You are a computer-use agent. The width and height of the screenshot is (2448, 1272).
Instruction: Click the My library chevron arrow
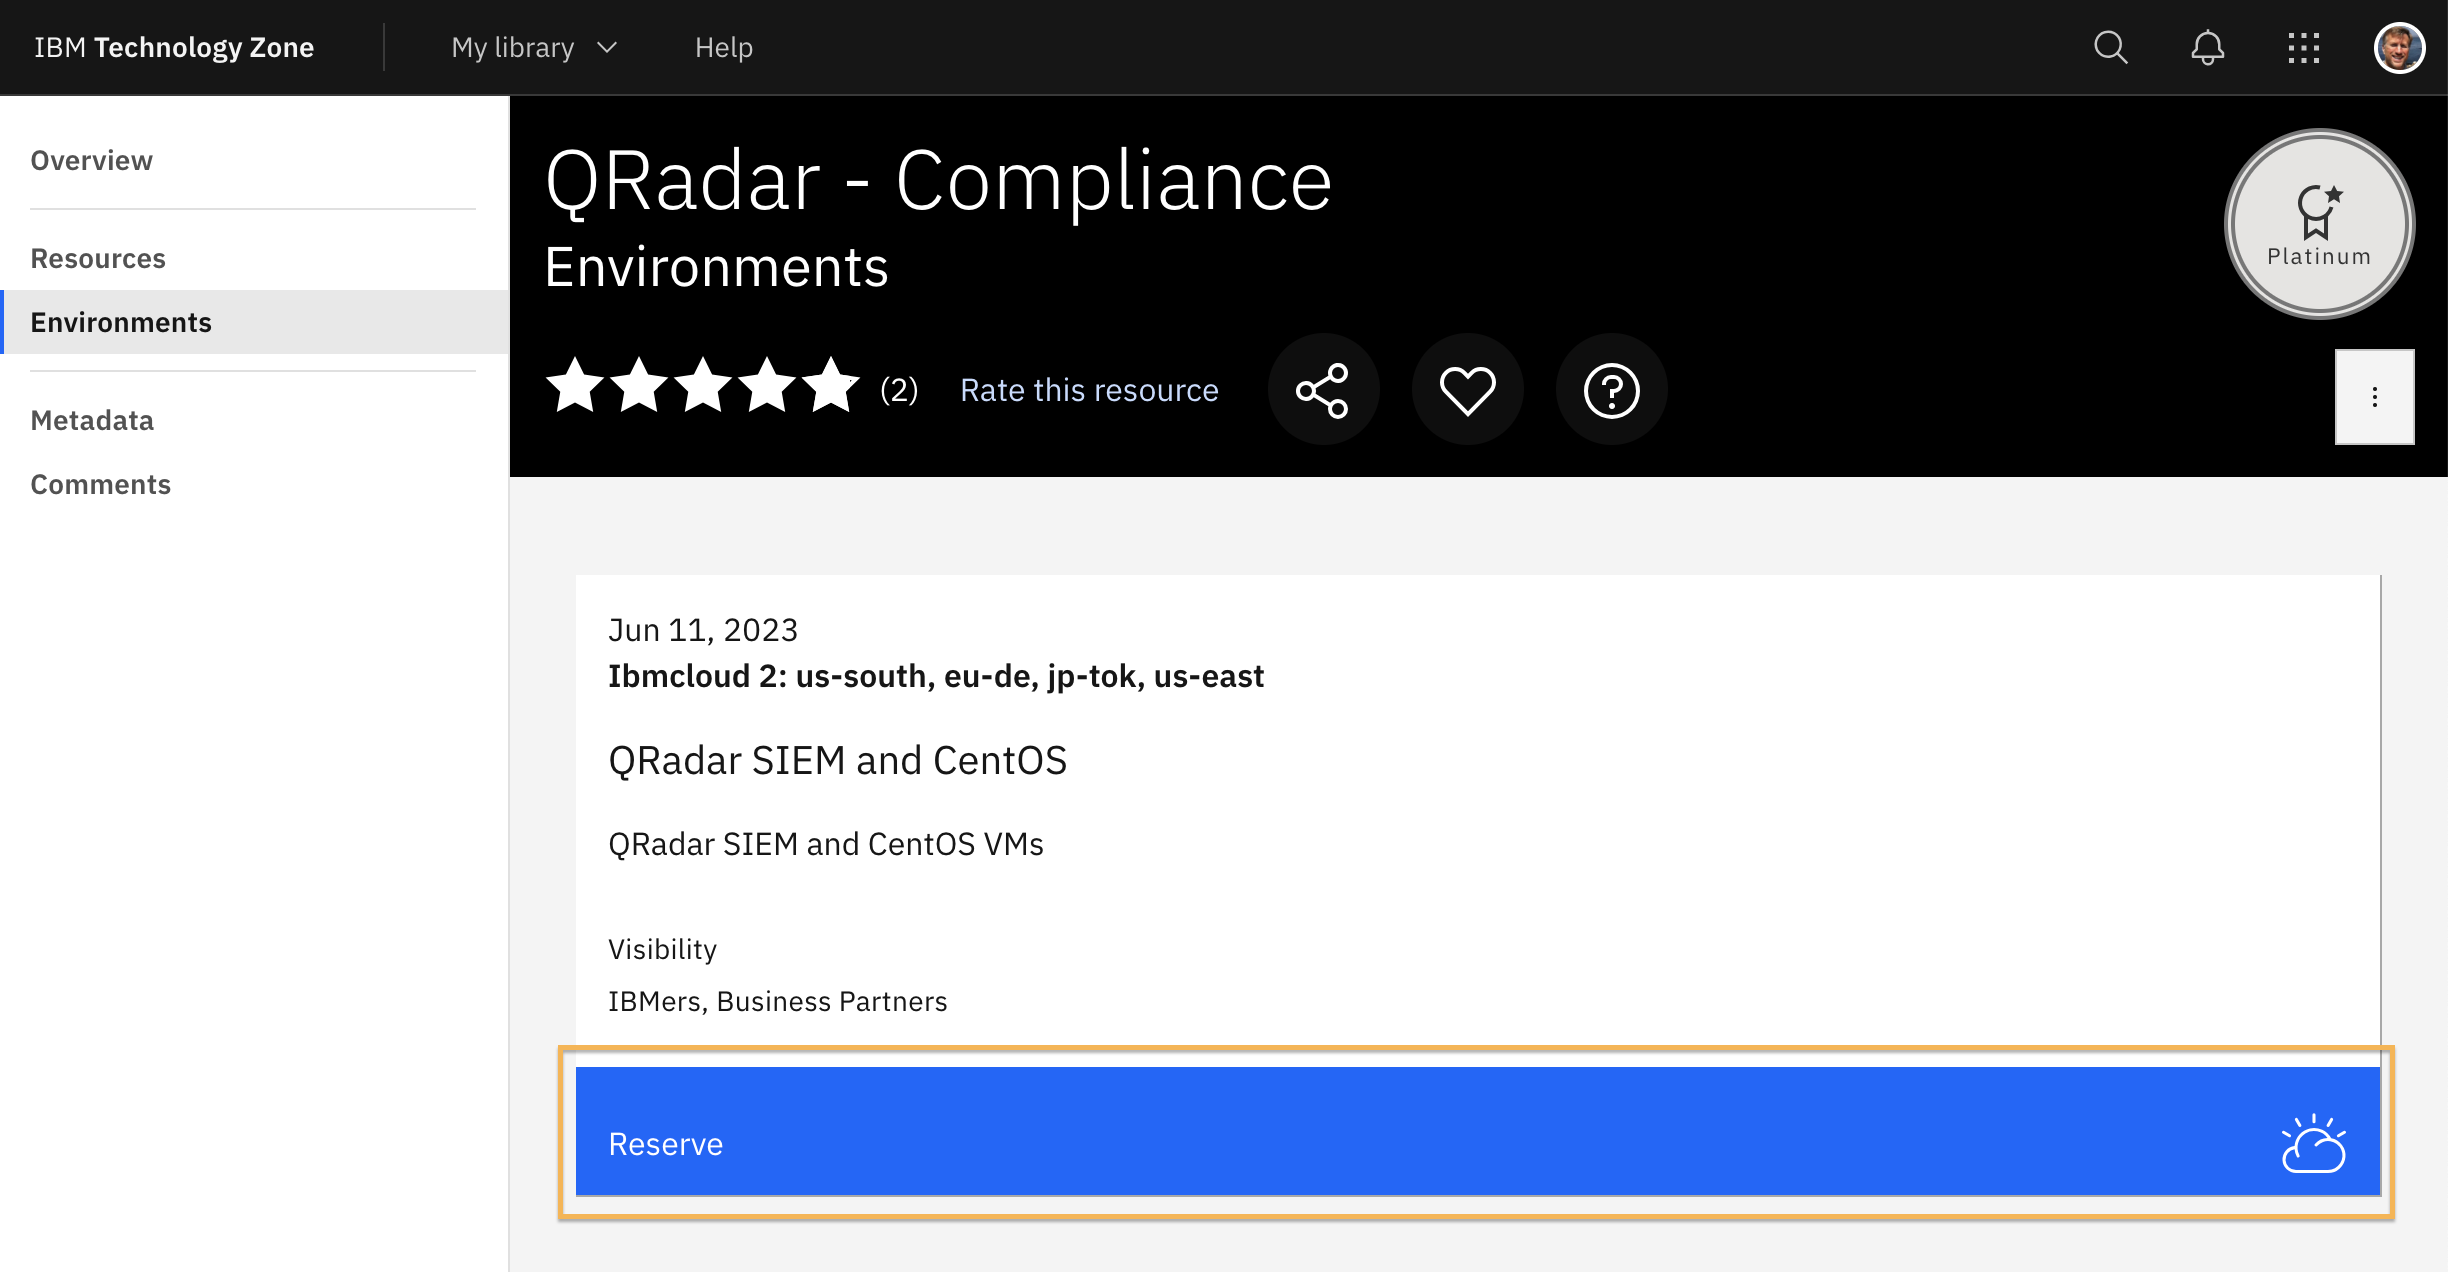point(607,47)
